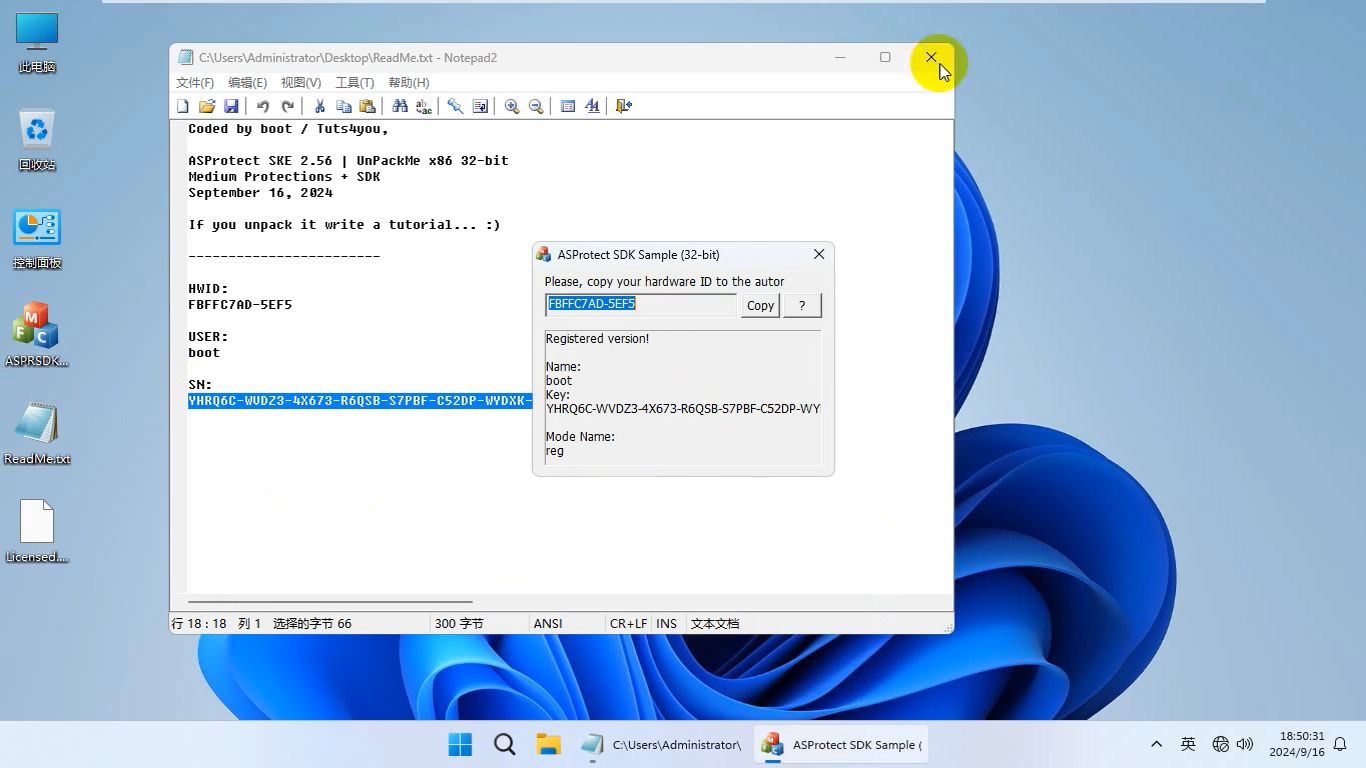The height and width of the screenshot is (768, 1366).
Task: Click the 'Coded by boot / Tuts4you,' line
Action: [x=288, y=129]
